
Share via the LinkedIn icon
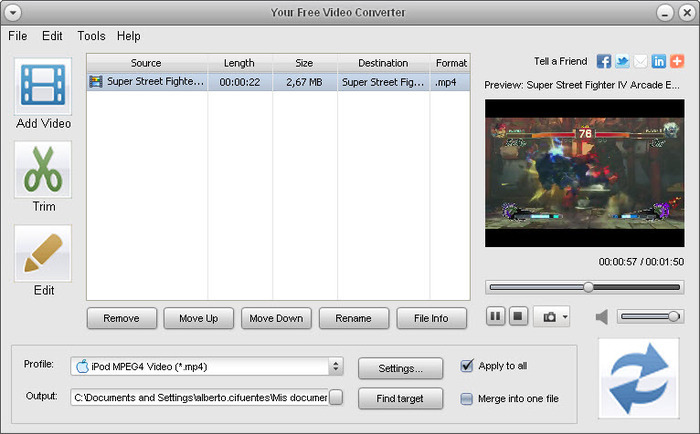coord(658,61)
